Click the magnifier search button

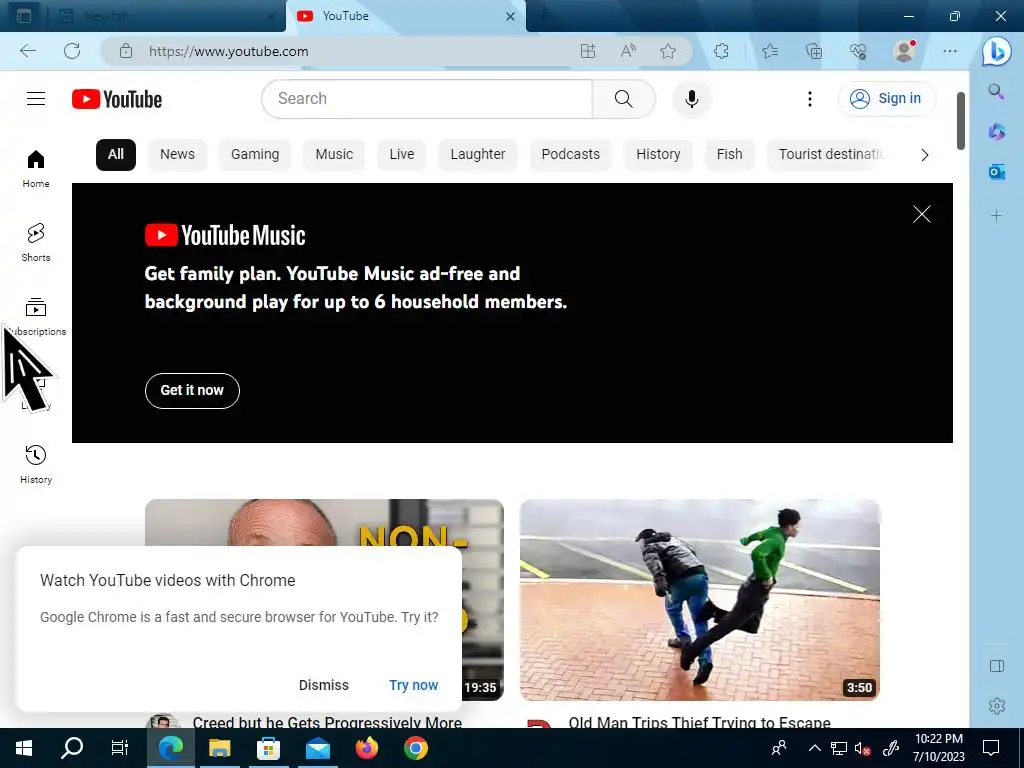624,99
